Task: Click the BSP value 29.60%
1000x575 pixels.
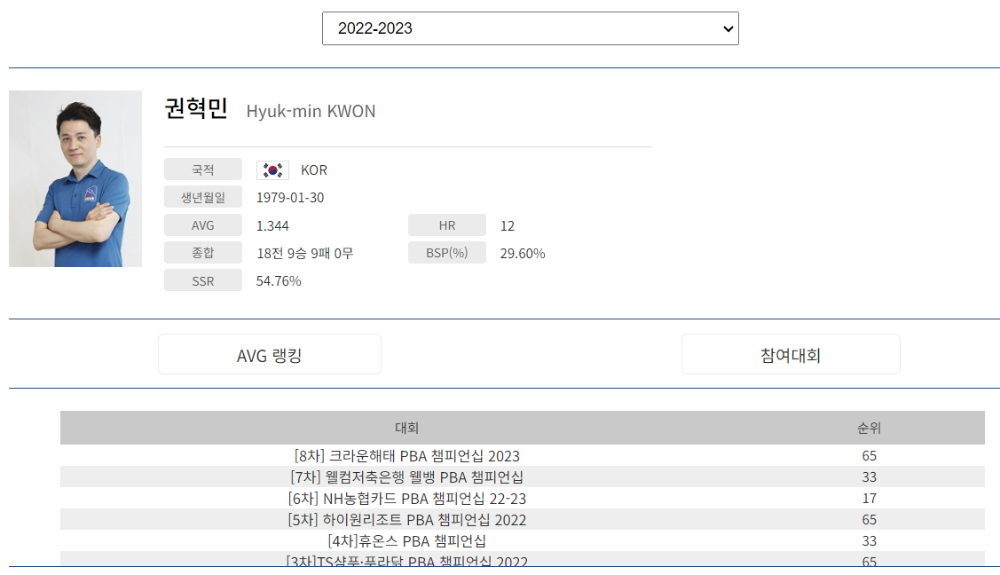Action: pyautogui.click(x=522, y=253)
